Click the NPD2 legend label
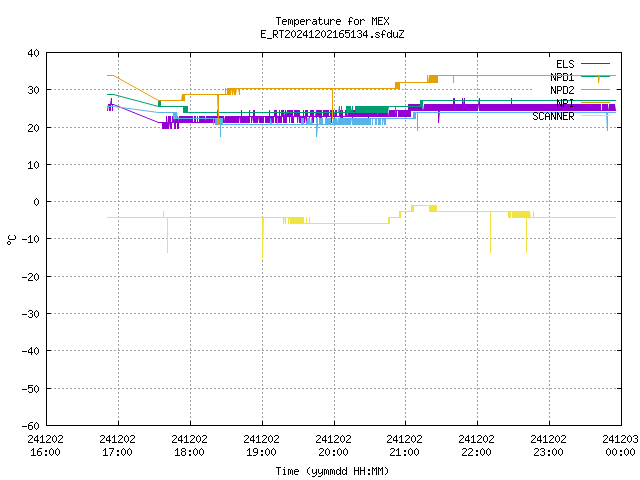Screen dimensions: 640x480 [562, 90]
